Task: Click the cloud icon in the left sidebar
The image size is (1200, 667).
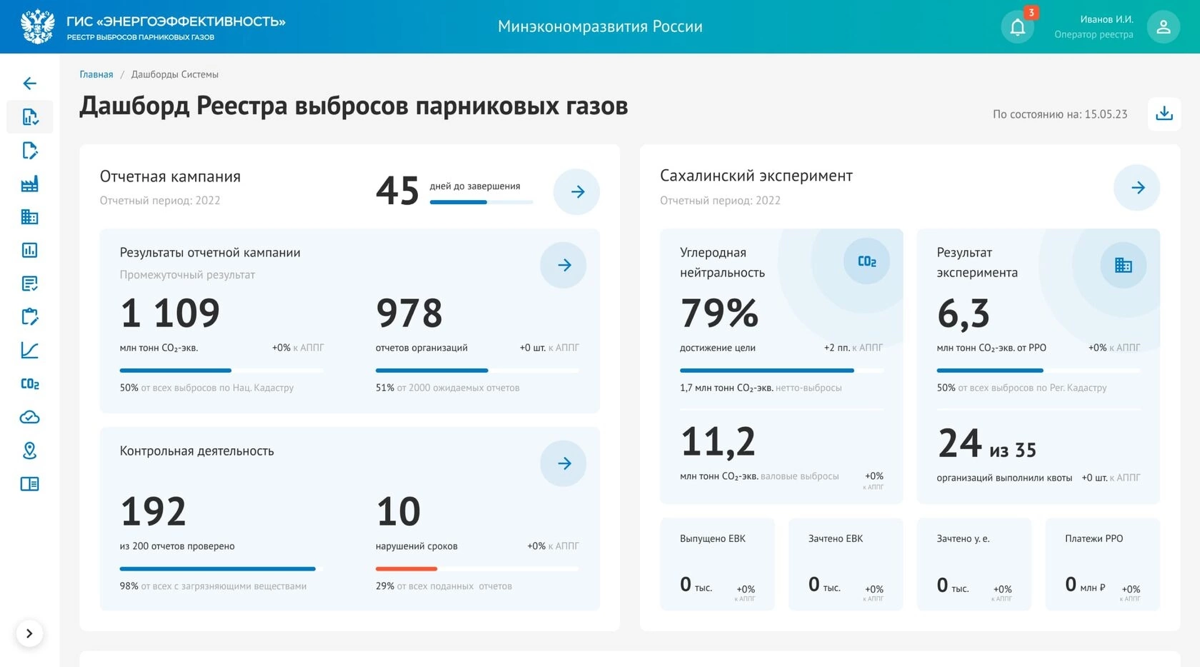Action: tap(30, 416)
